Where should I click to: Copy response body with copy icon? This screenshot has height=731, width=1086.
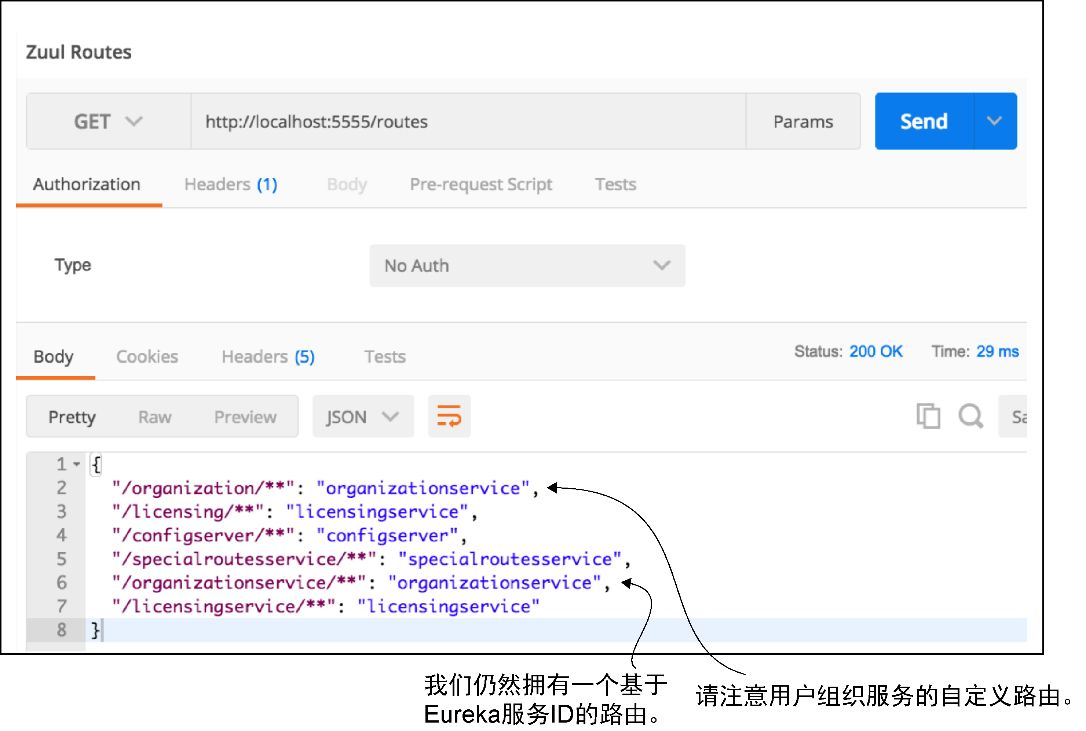928,416
